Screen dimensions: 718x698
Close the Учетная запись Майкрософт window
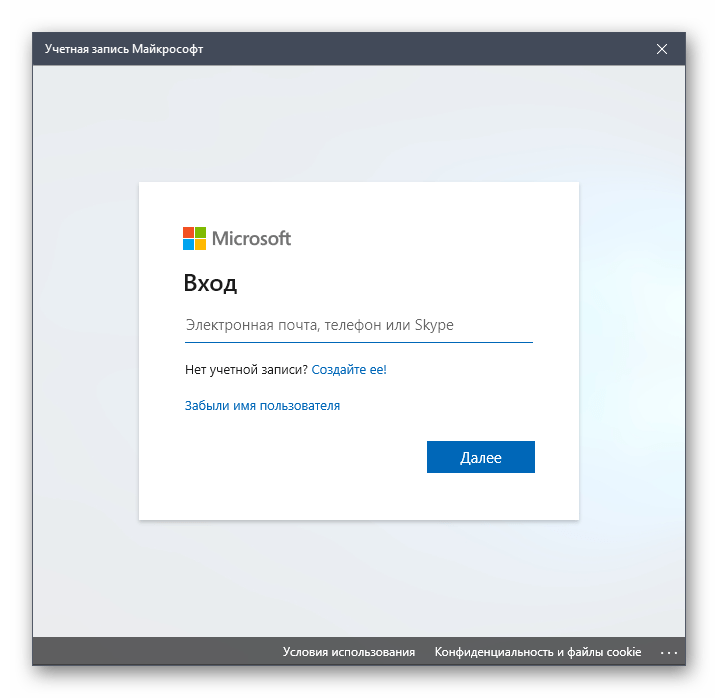[x=662, y=49]
